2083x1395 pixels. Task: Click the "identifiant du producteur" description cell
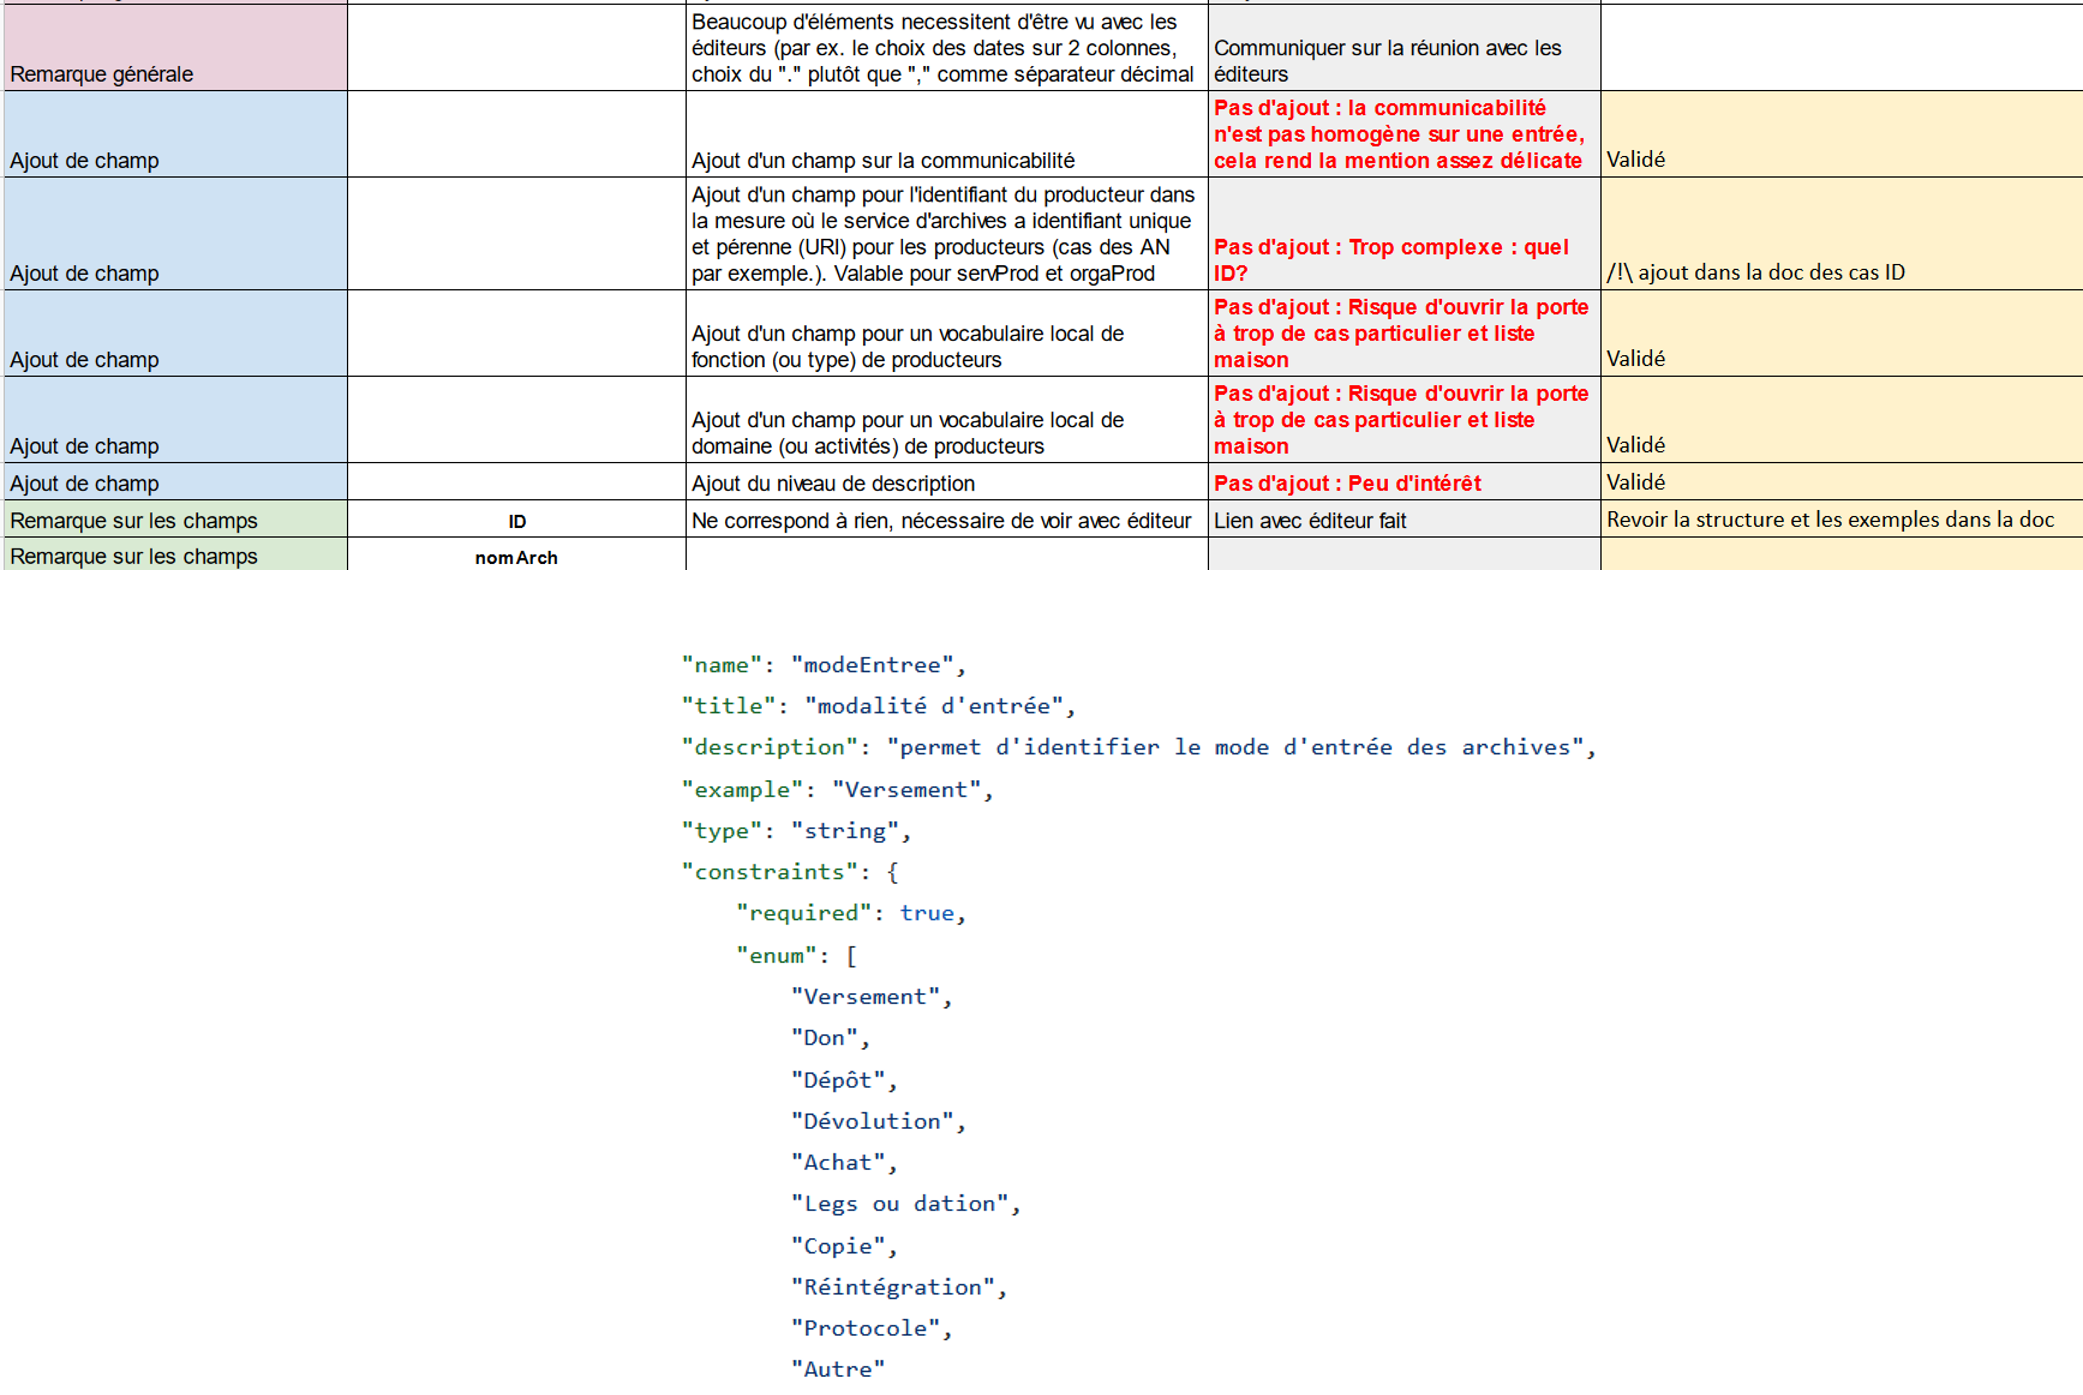click(947, 234)
